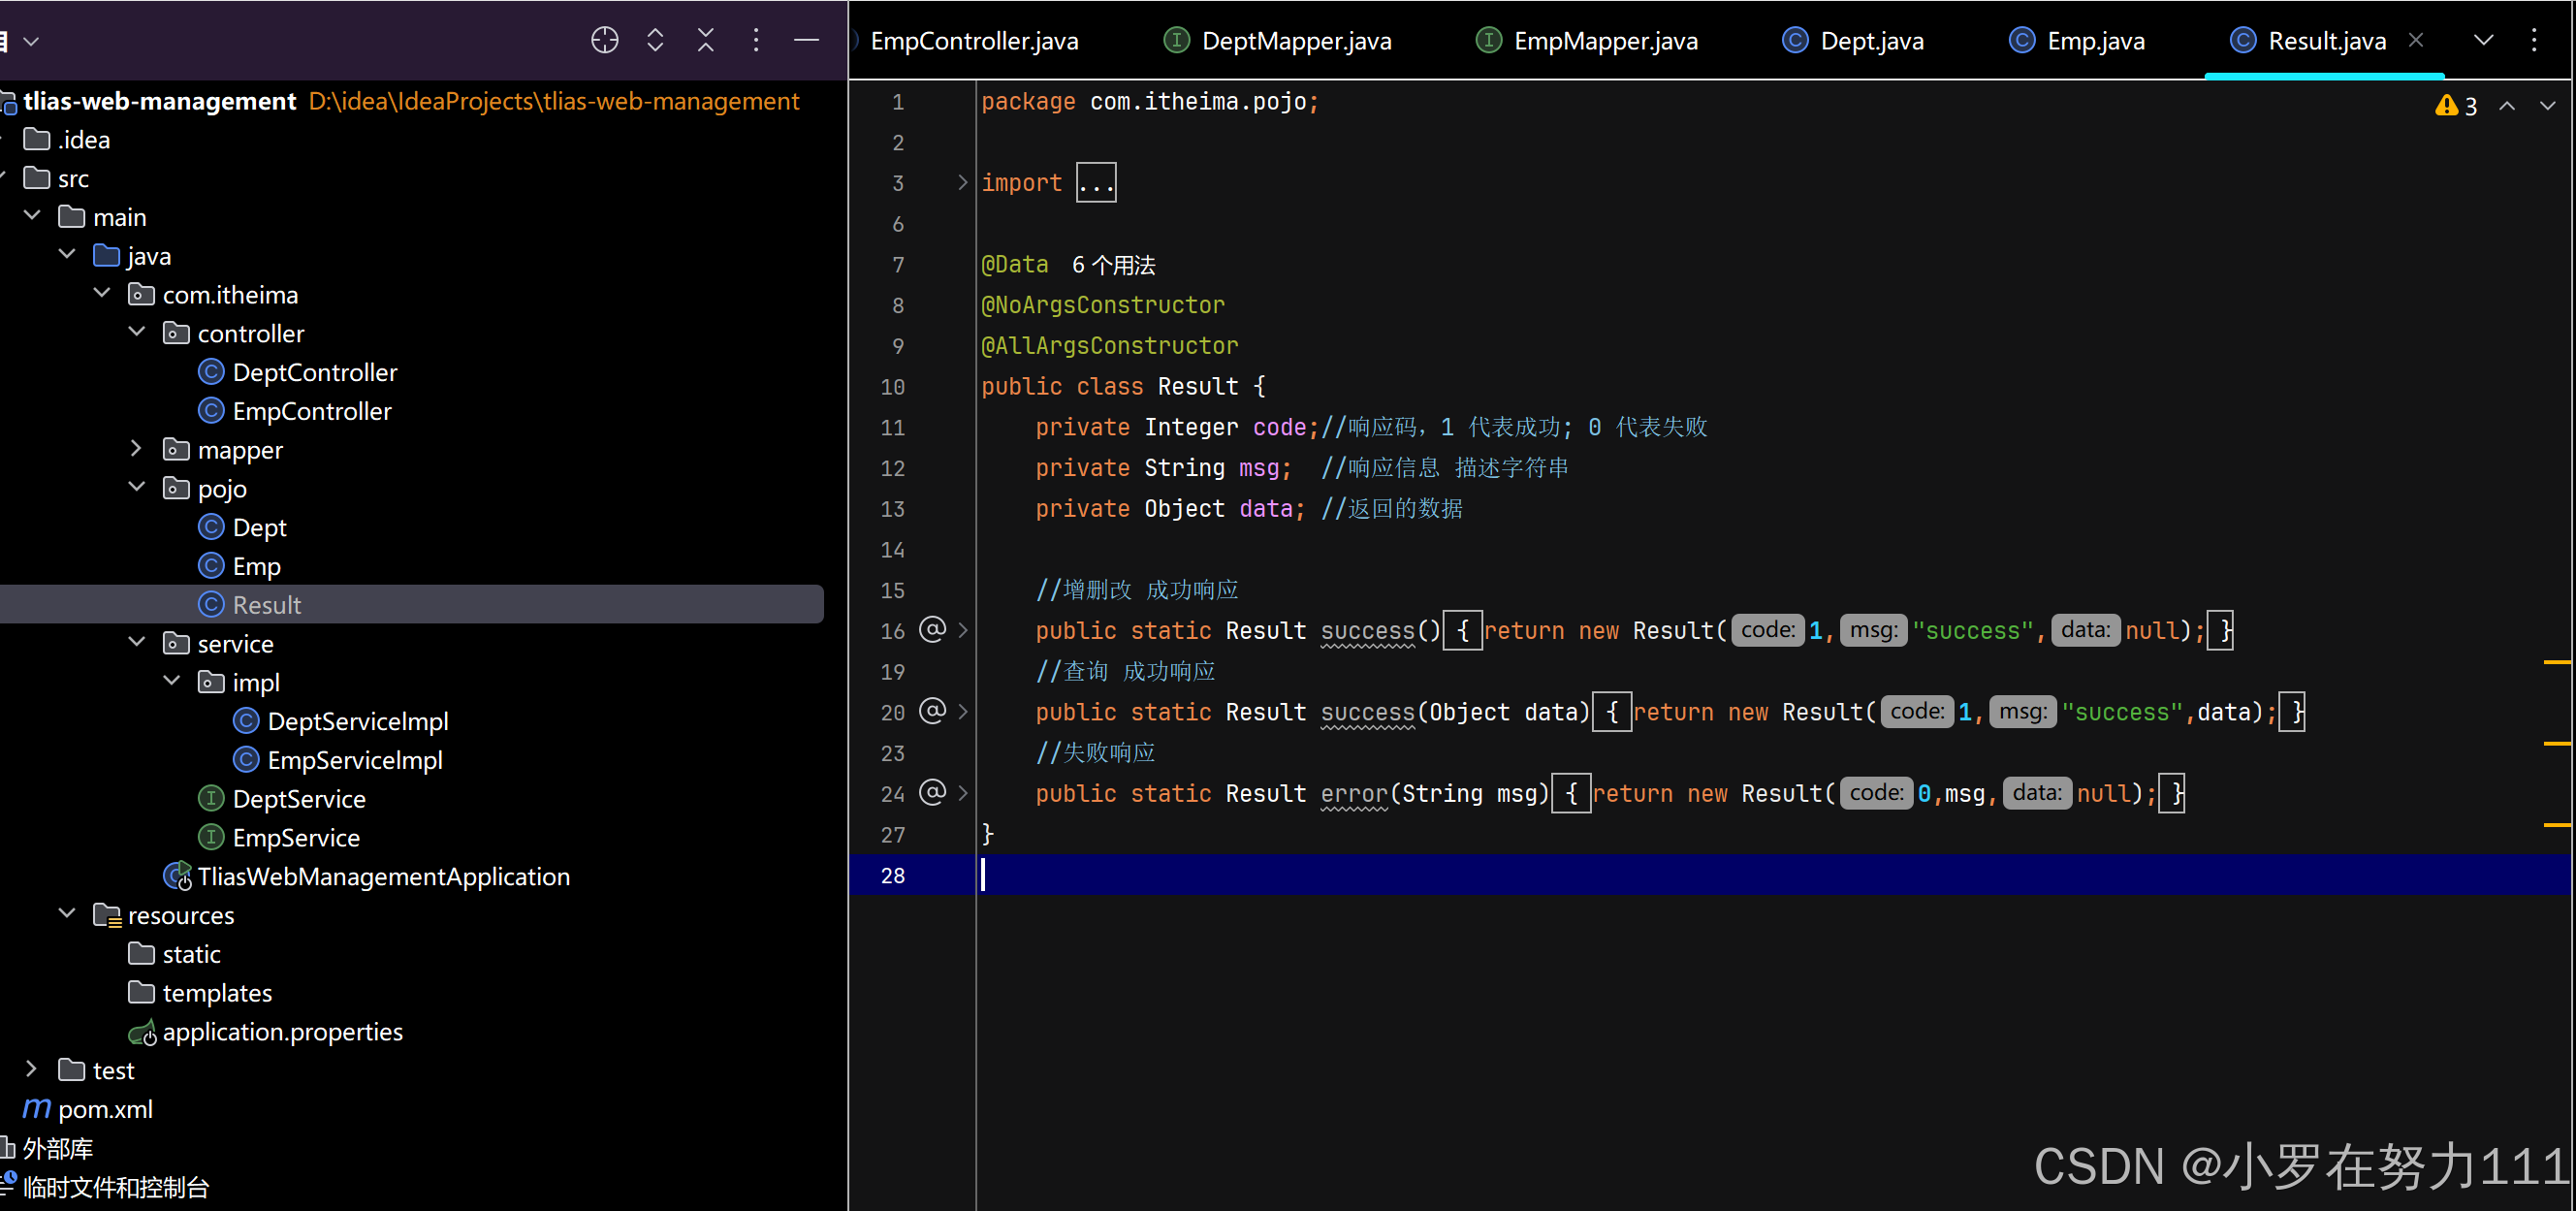Expand the folded success method on line 20
Viewport: 2576px width, 1211px height.
(962, 712)
